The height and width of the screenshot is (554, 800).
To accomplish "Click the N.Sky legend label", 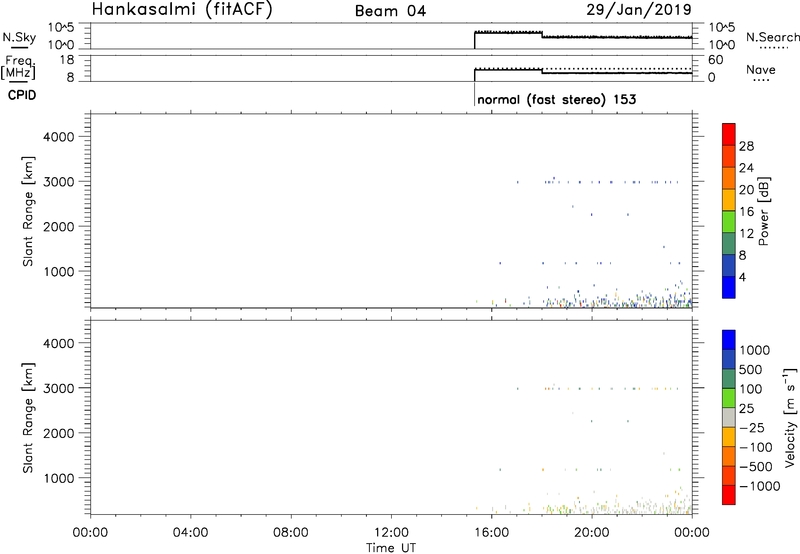I will click(x=19, y=37).
